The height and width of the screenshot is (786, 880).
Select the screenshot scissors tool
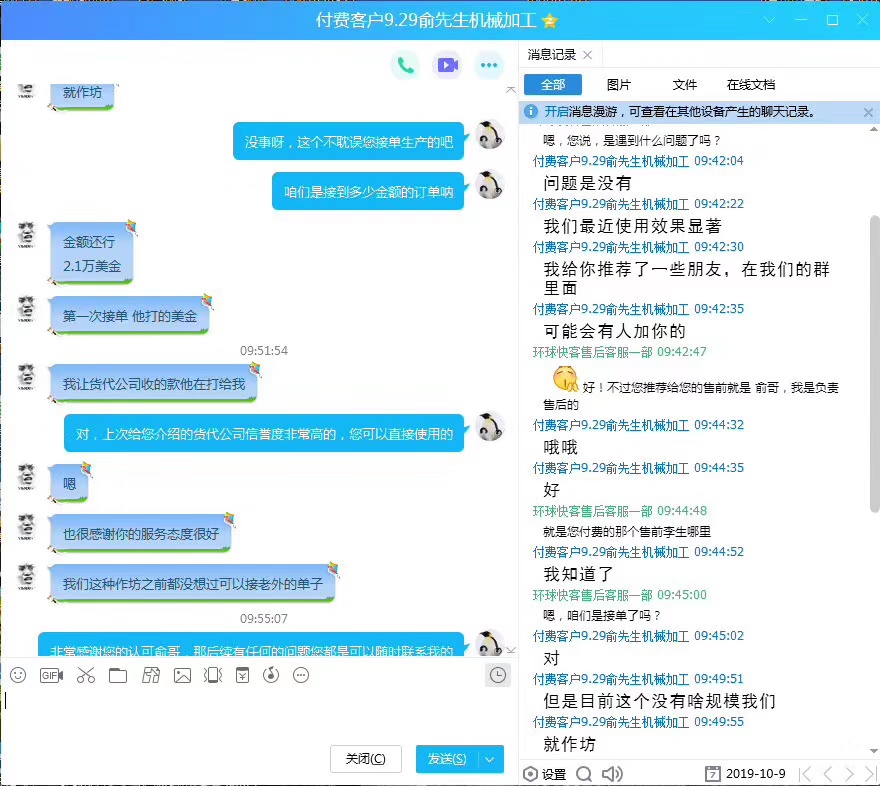85,675
